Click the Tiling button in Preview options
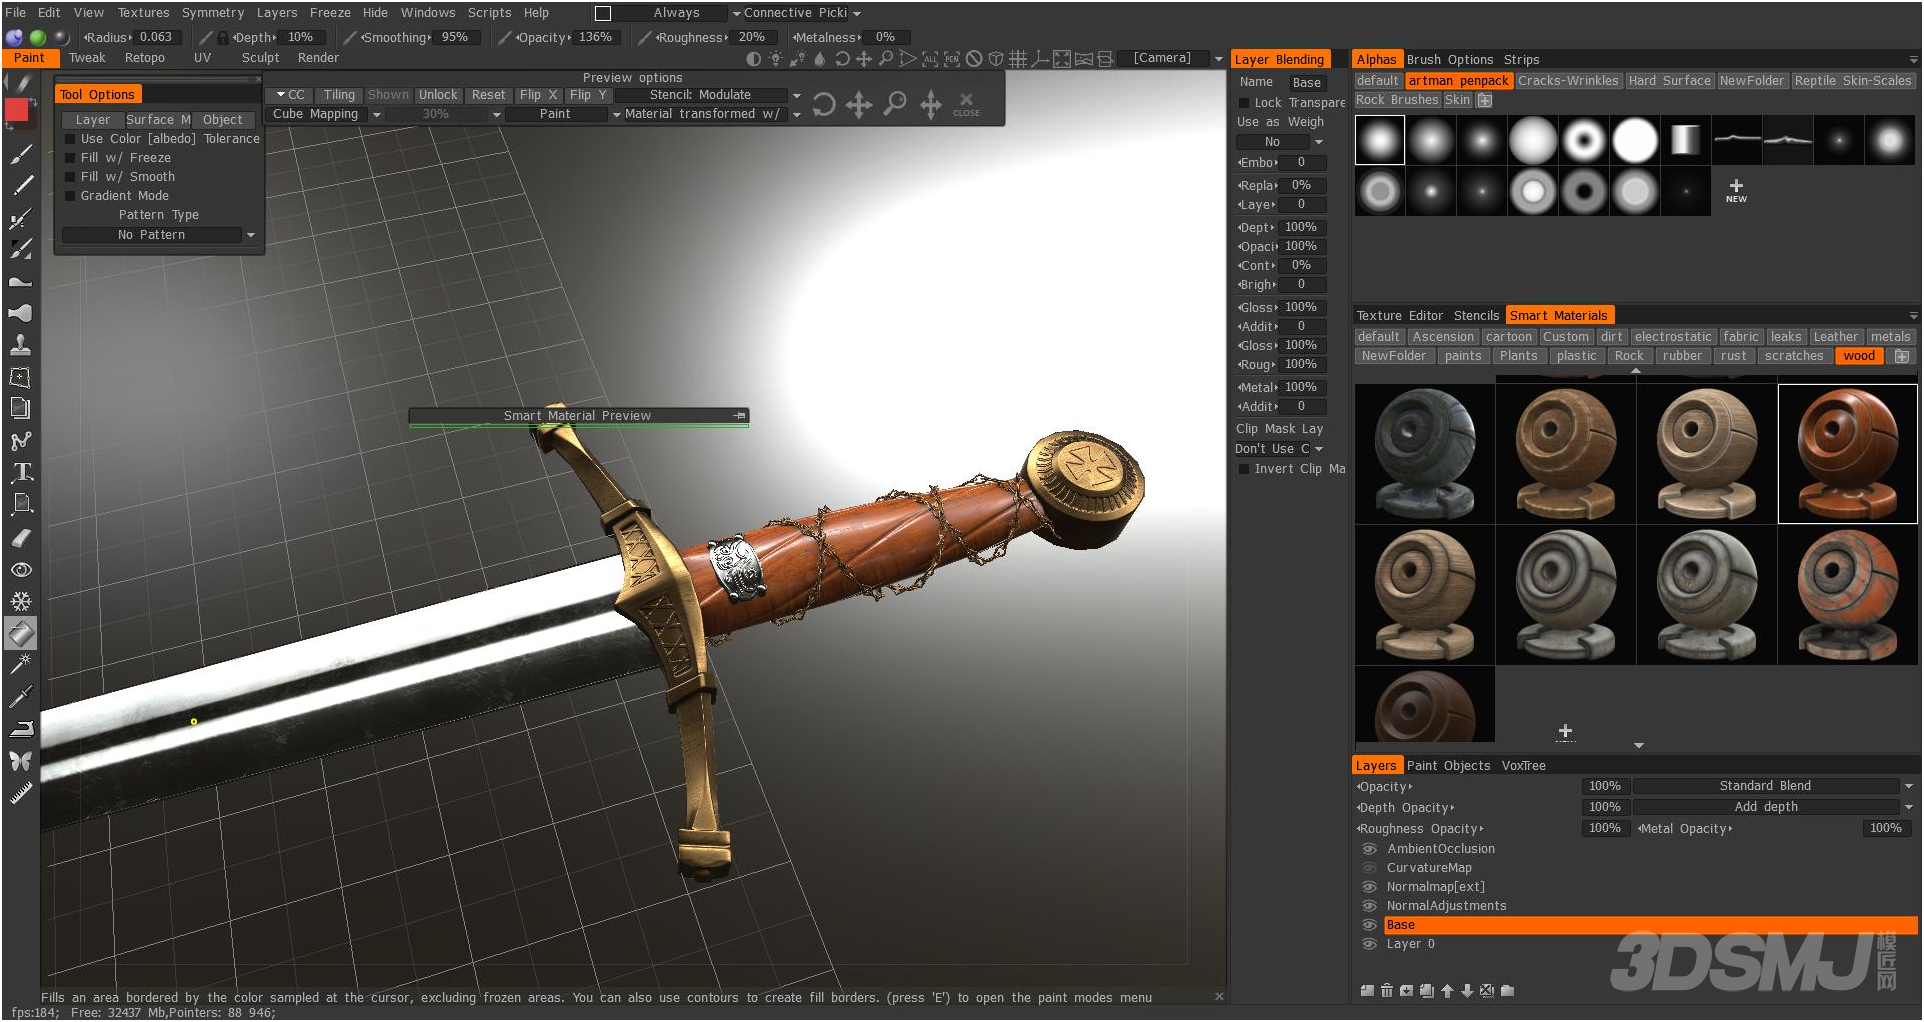 click(x=339, y=95)
